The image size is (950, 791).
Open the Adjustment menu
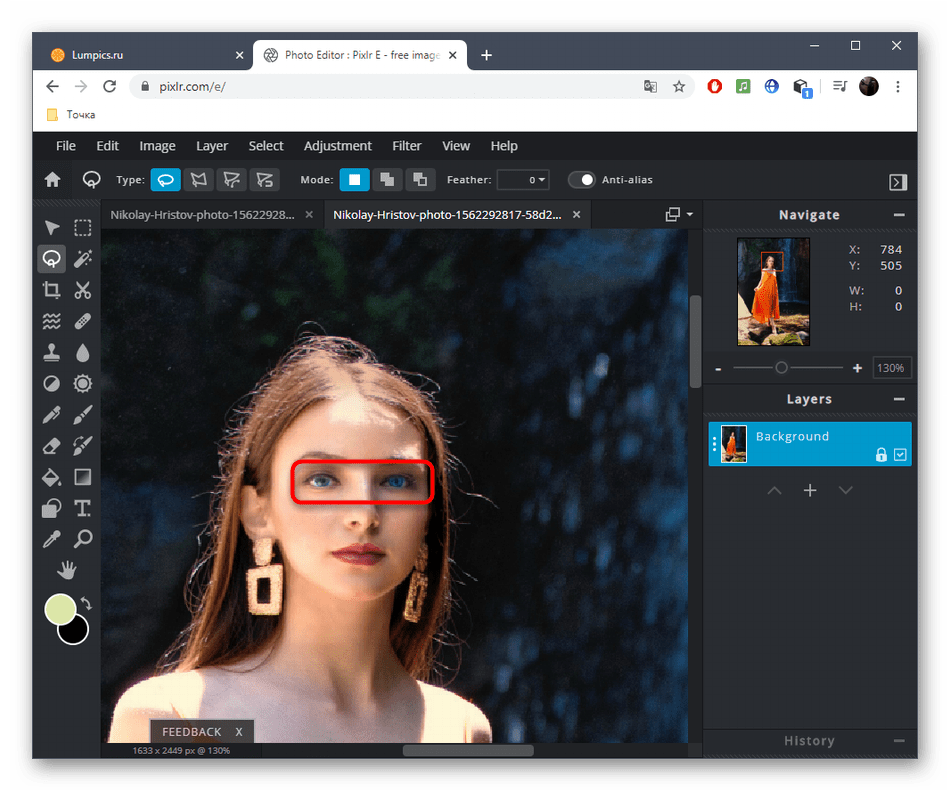[x=337, y=146]
